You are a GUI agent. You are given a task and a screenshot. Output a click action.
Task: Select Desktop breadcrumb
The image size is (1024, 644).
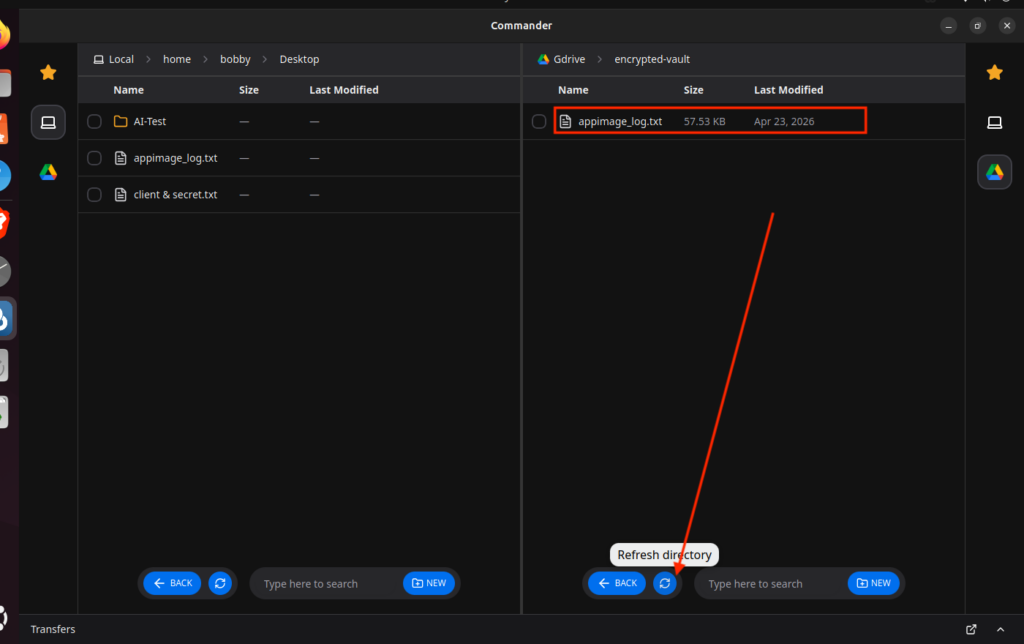pos(299,59)
